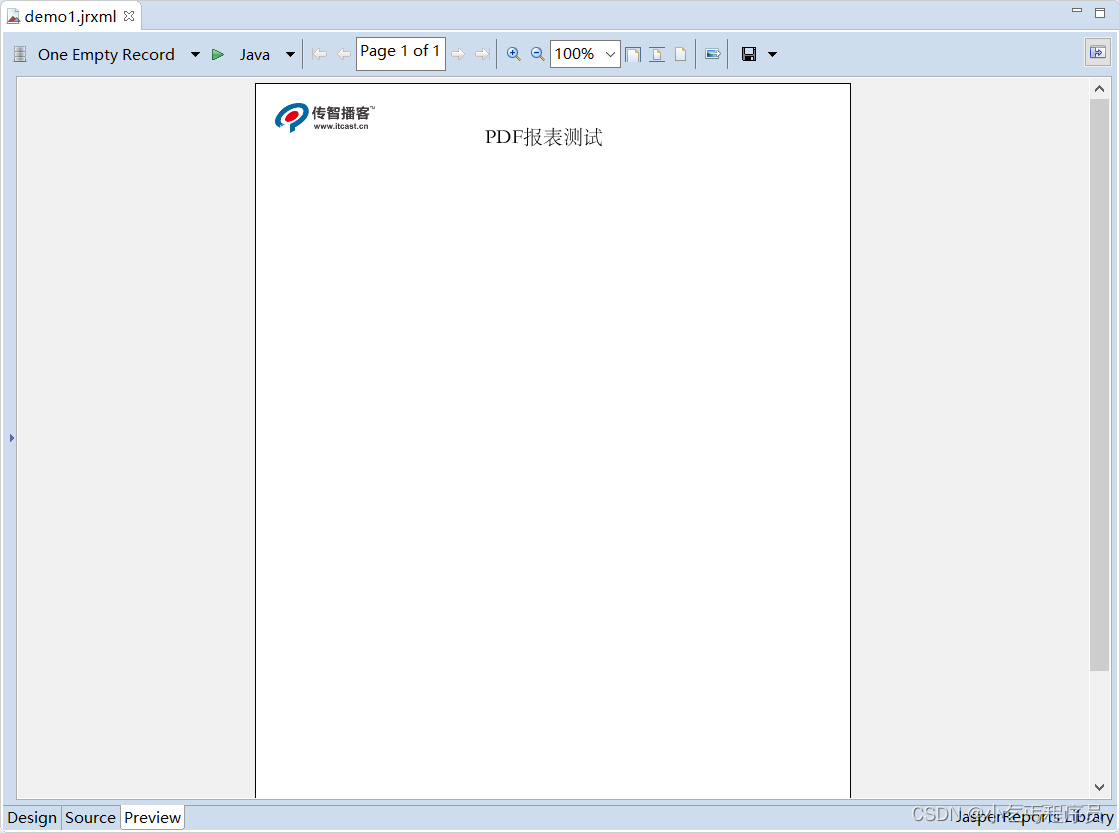
Task: Open the Java preview format dropdown arrow
Action: (x=290, y=54)
